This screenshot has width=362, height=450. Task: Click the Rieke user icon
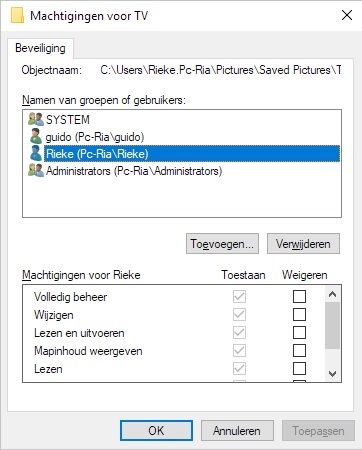(36, 153)
